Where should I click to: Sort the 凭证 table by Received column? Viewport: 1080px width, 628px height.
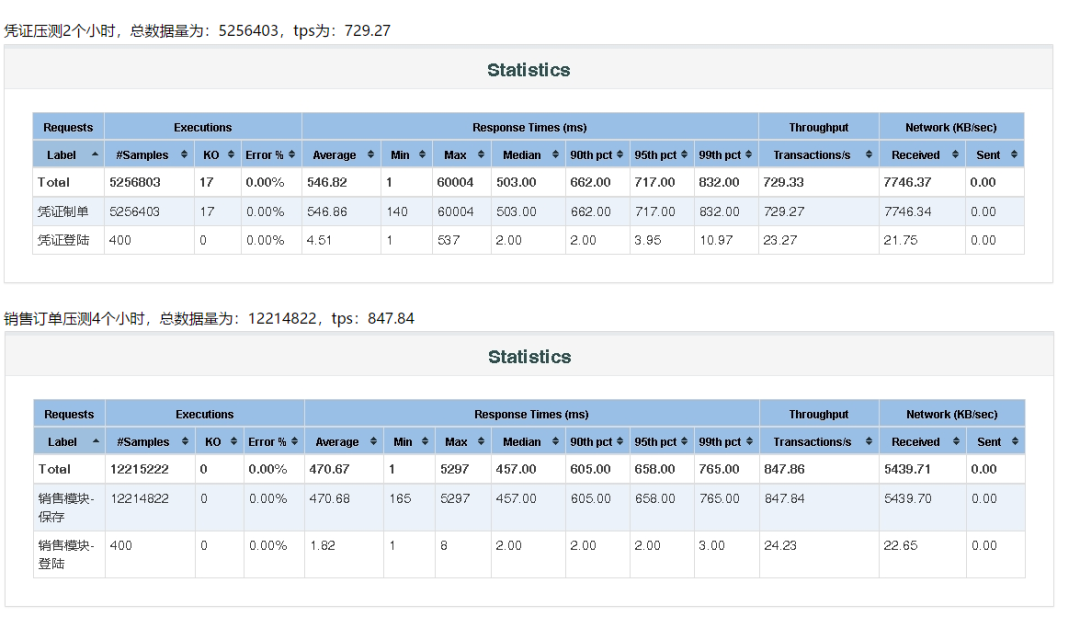[x=922, y=155]
